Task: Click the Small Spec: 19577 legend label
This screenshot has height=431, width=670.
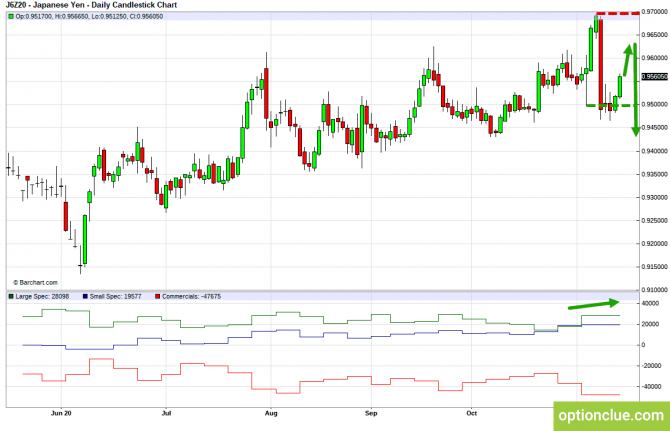Action: tap(115, 296)
